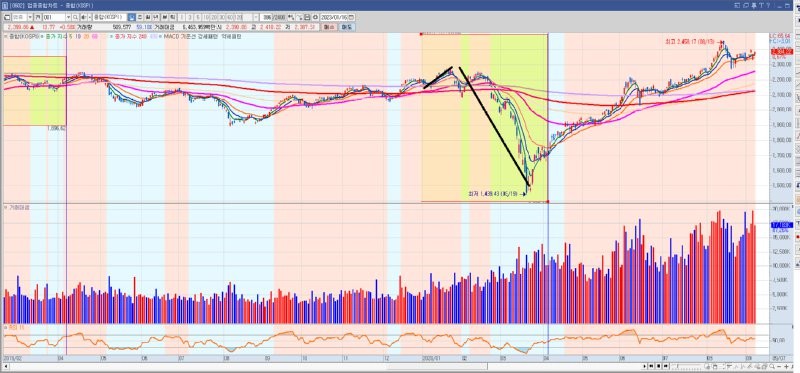Expand the code 001 dropdown arrow
This screenshot has height=373, width=800.
[x=68, y=17]
